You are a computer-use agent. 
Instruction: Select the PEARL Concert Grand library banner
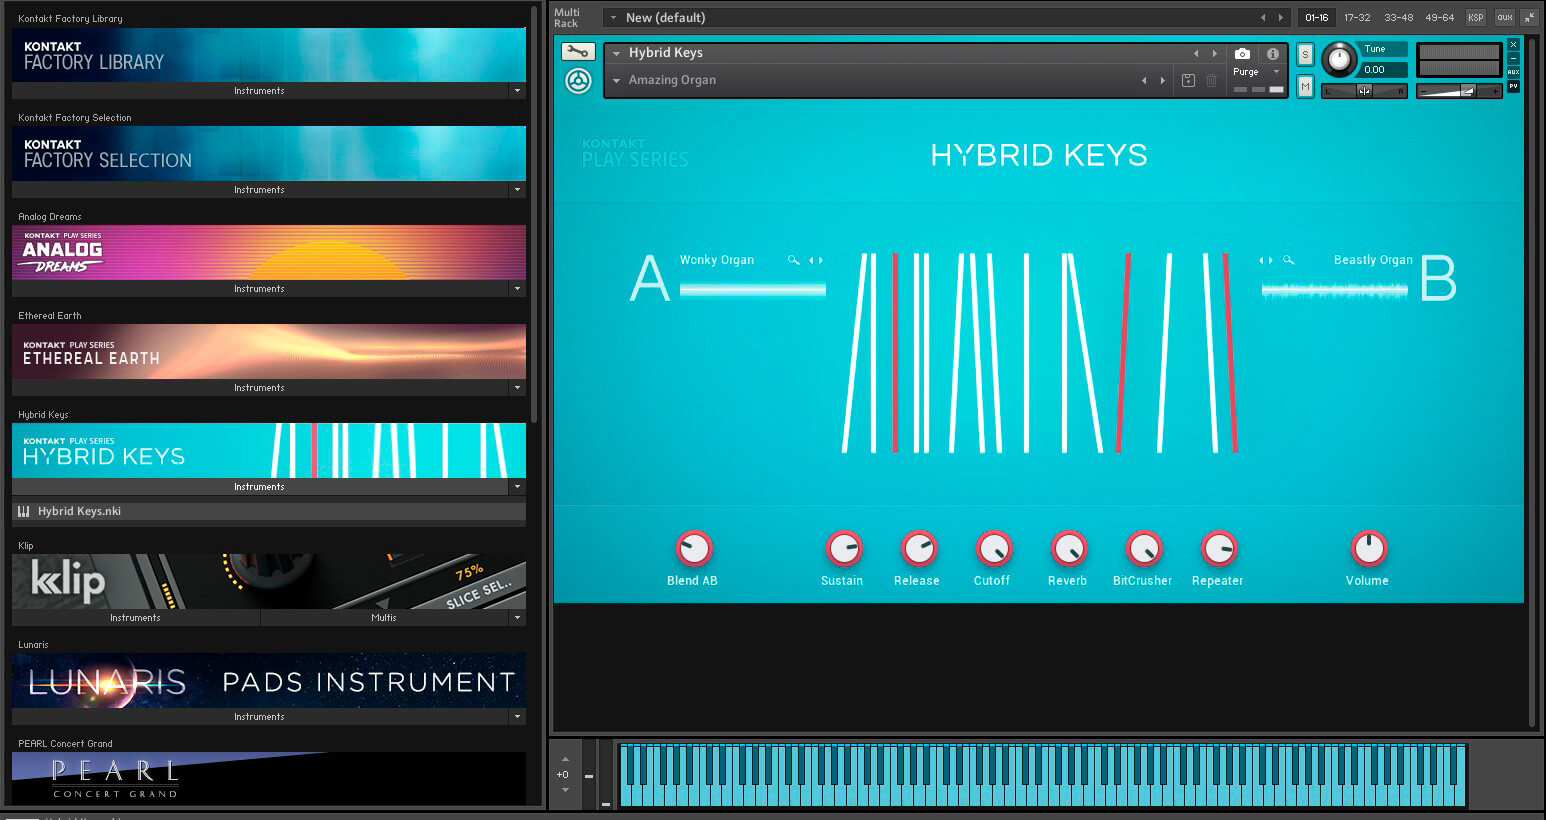269,777
